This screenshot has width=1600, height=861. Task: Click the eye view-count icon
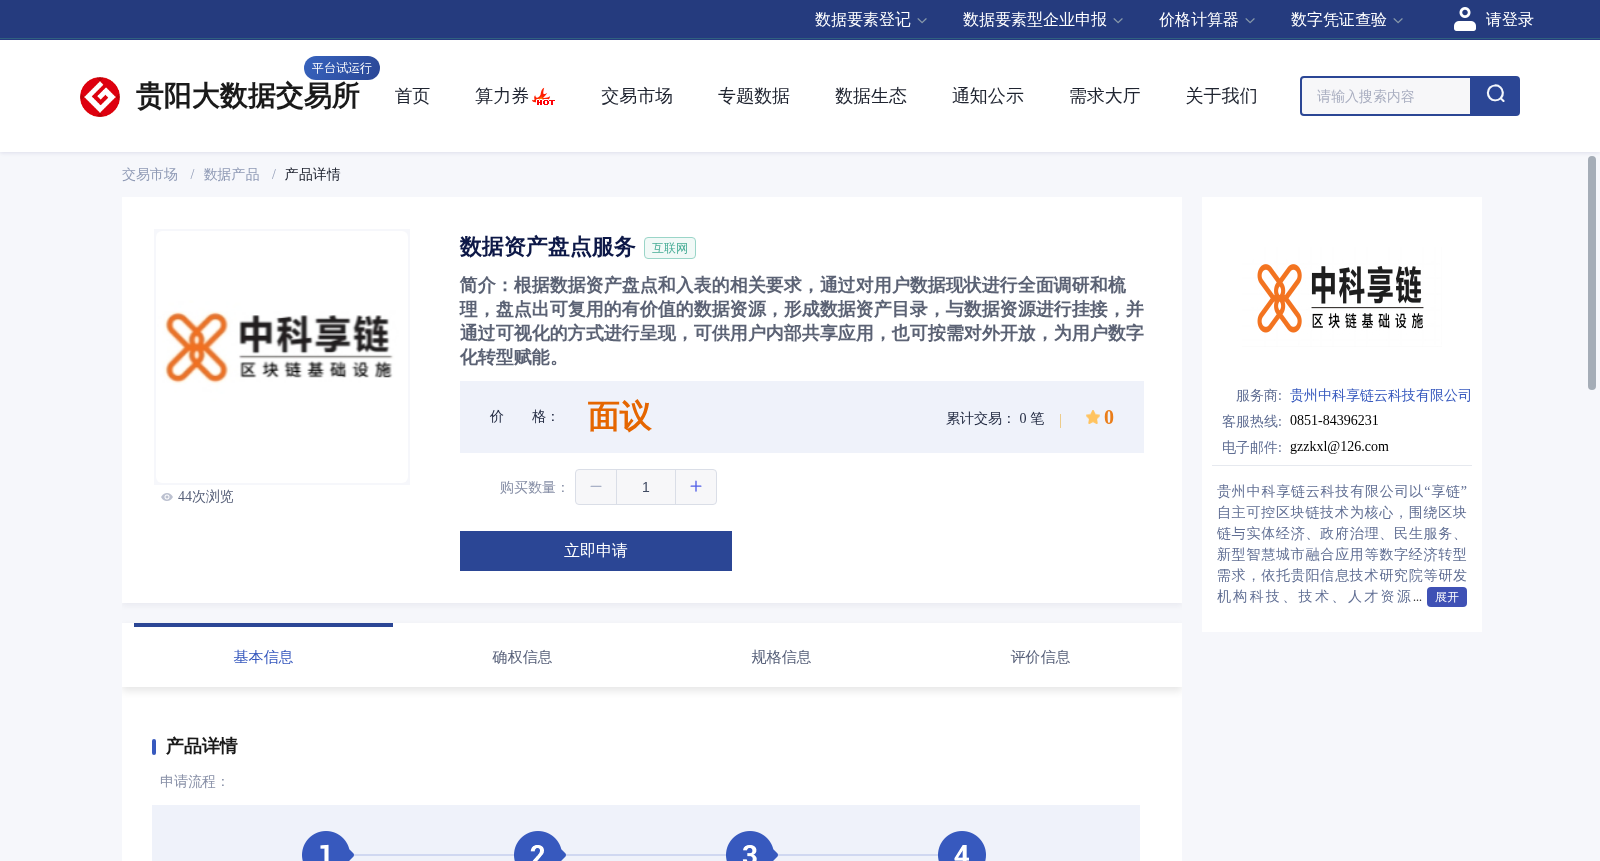pyautogui.click(x=167, y=497)
